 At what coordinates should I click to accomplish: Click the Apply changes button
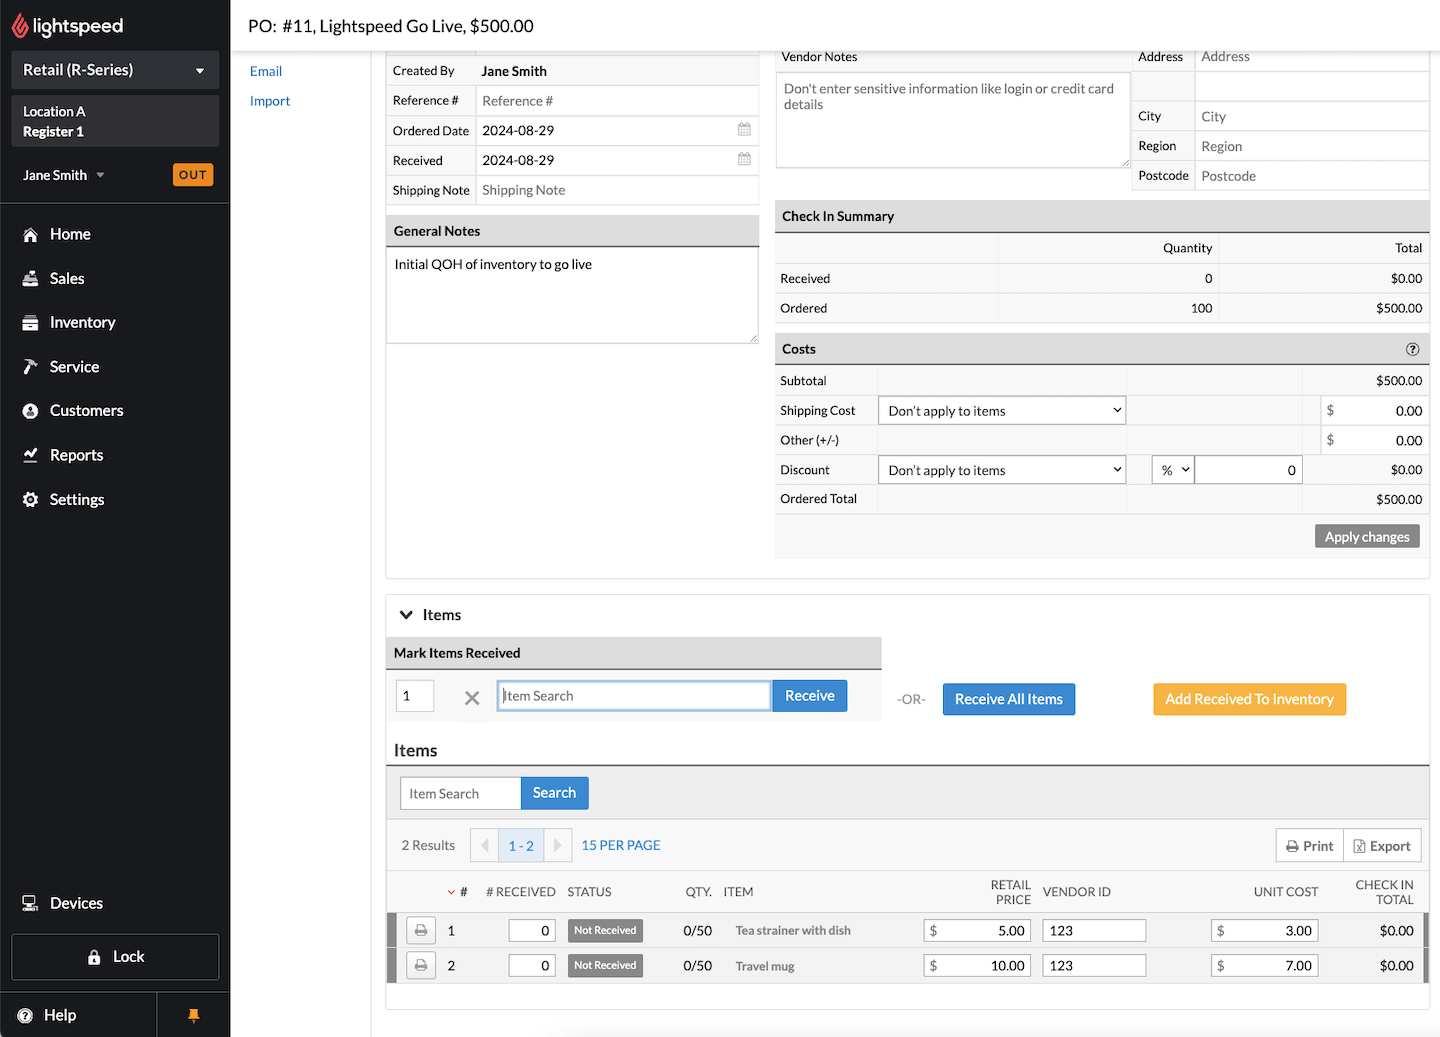(x=1367, y=537)
